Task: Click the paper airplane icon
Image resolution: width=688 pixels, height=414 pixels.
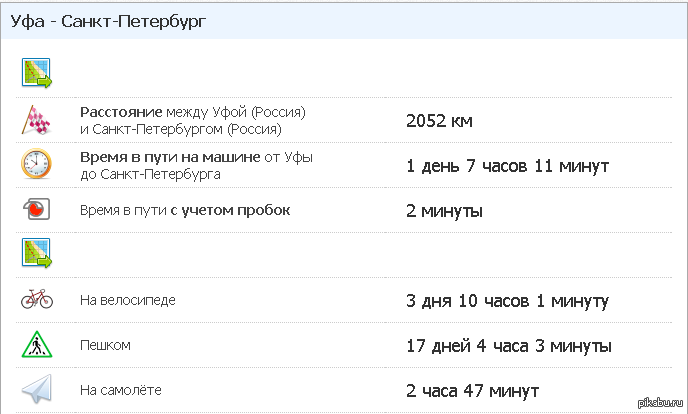Action: [36, 390]
